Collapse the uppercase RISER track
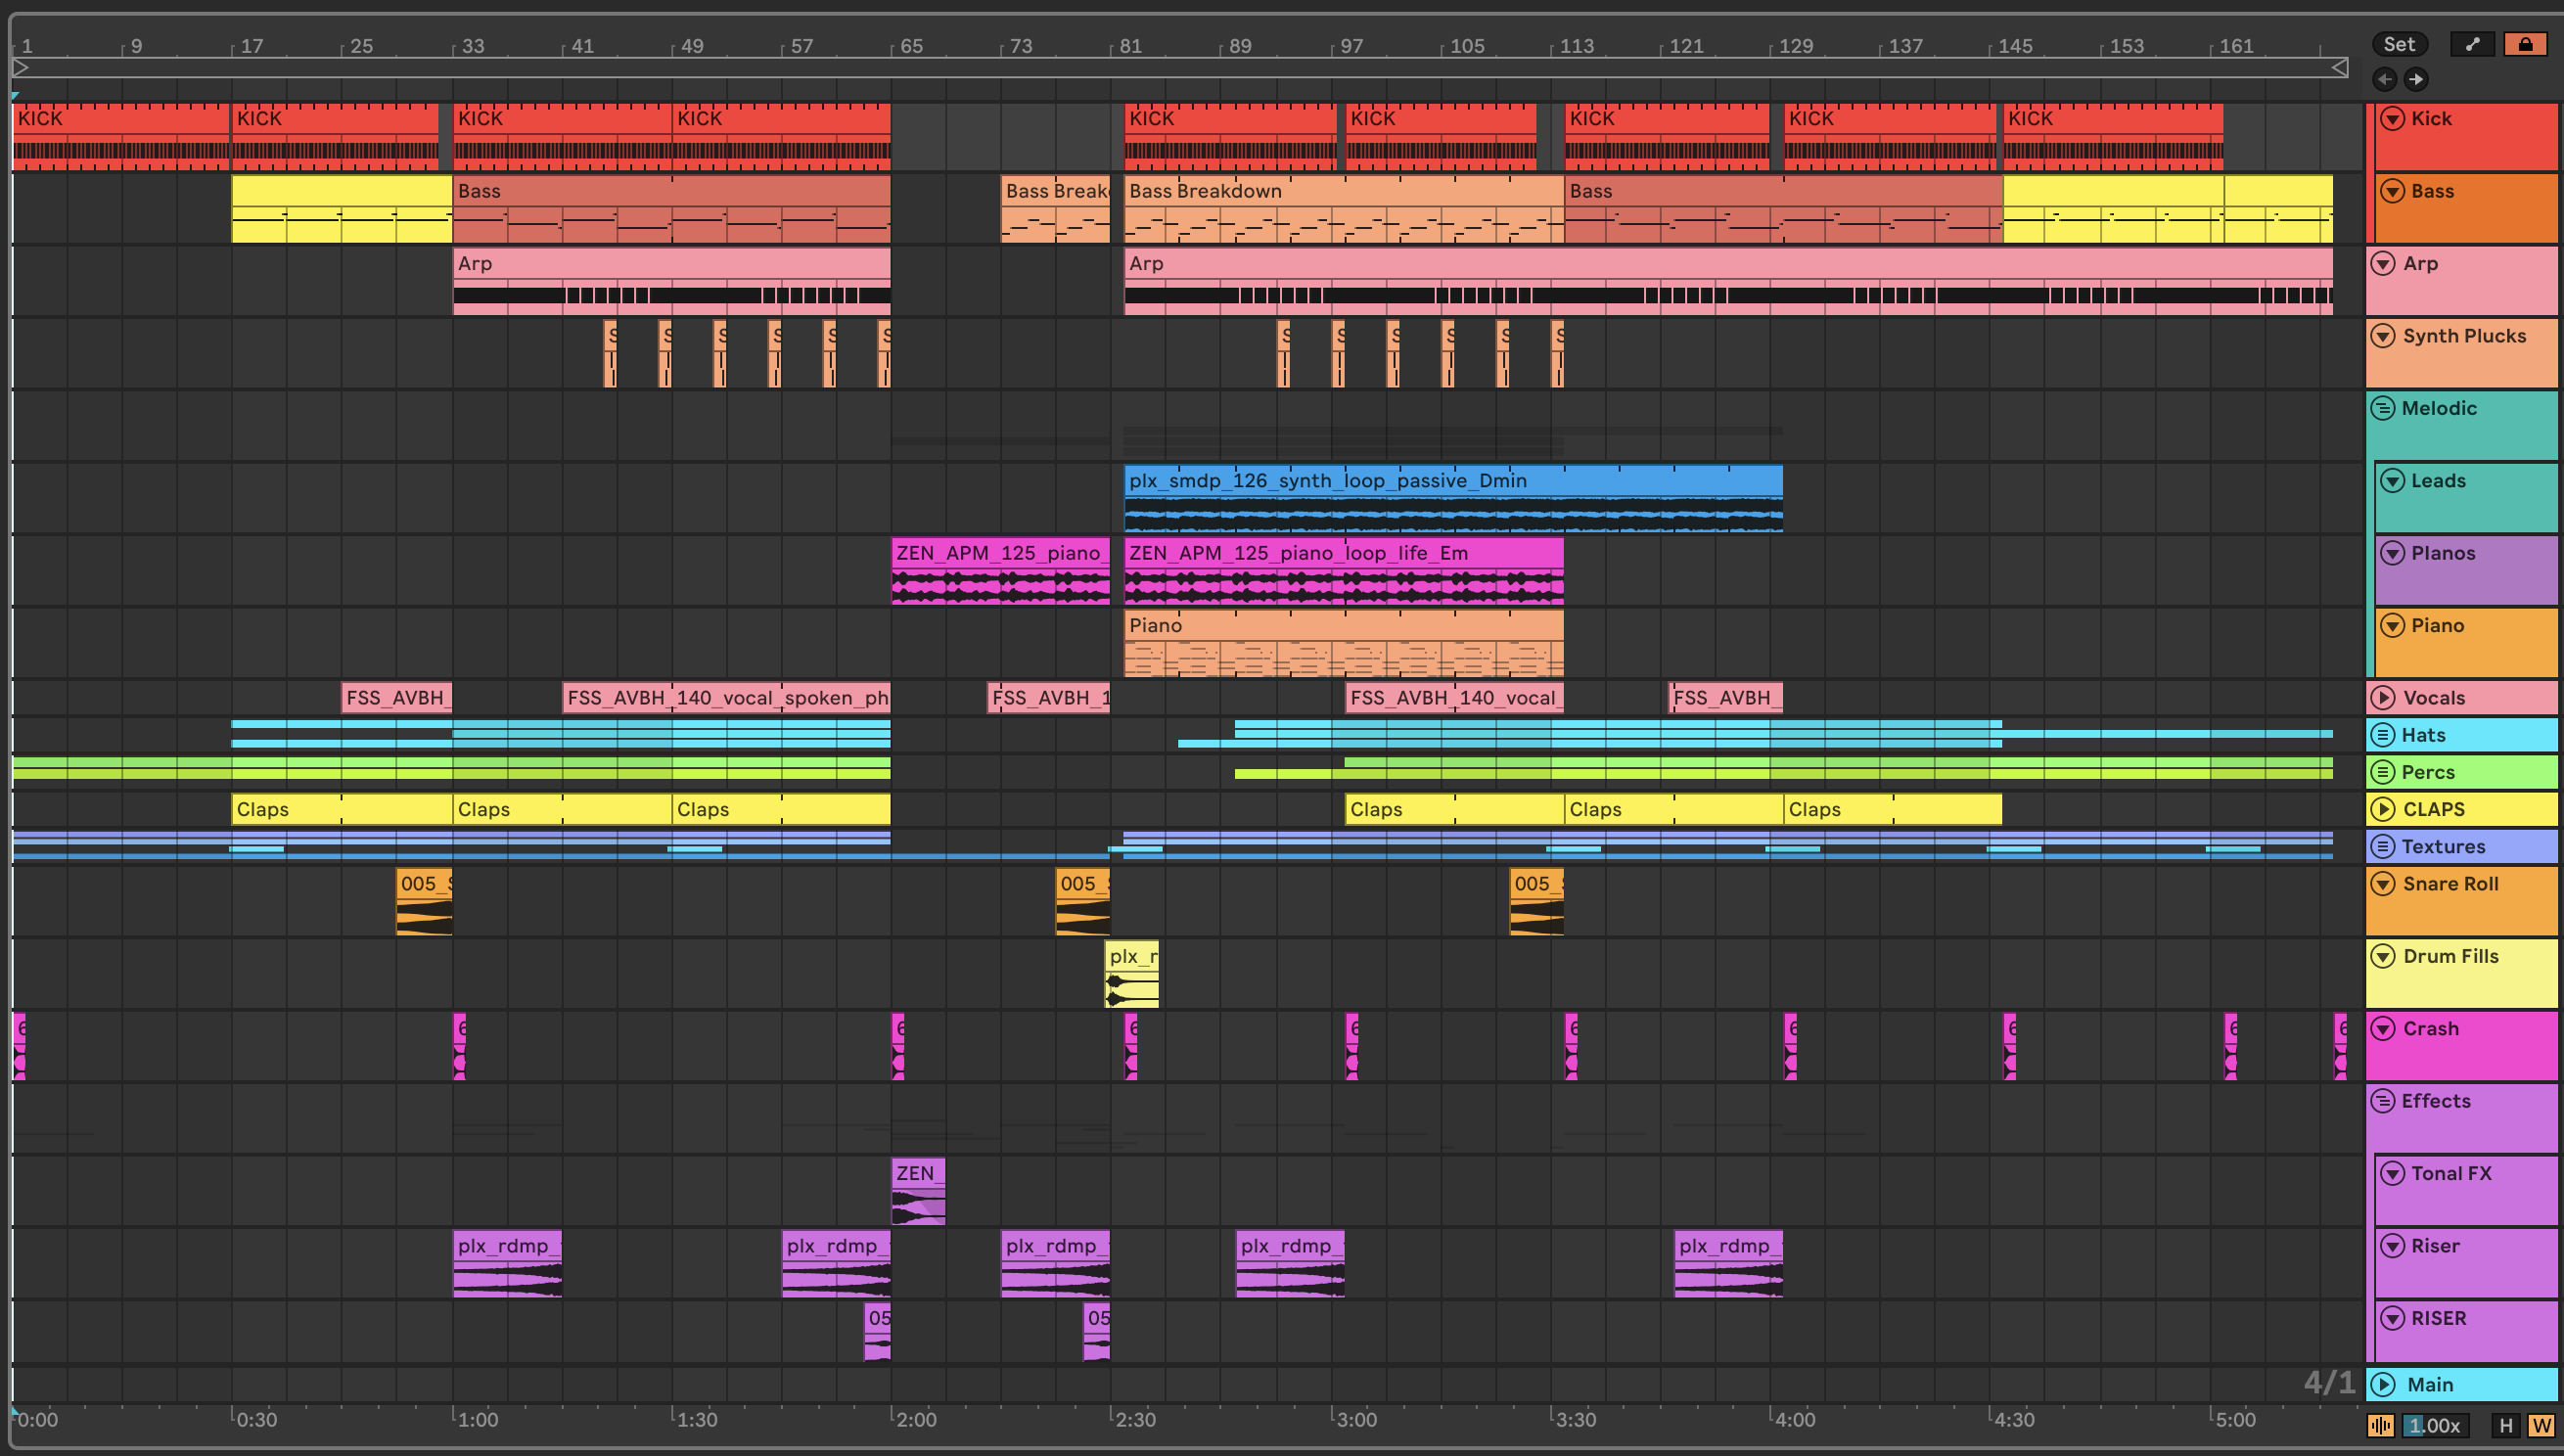The width and height of the screenshot is (2564, 1456). (x=2392, y=1318)
